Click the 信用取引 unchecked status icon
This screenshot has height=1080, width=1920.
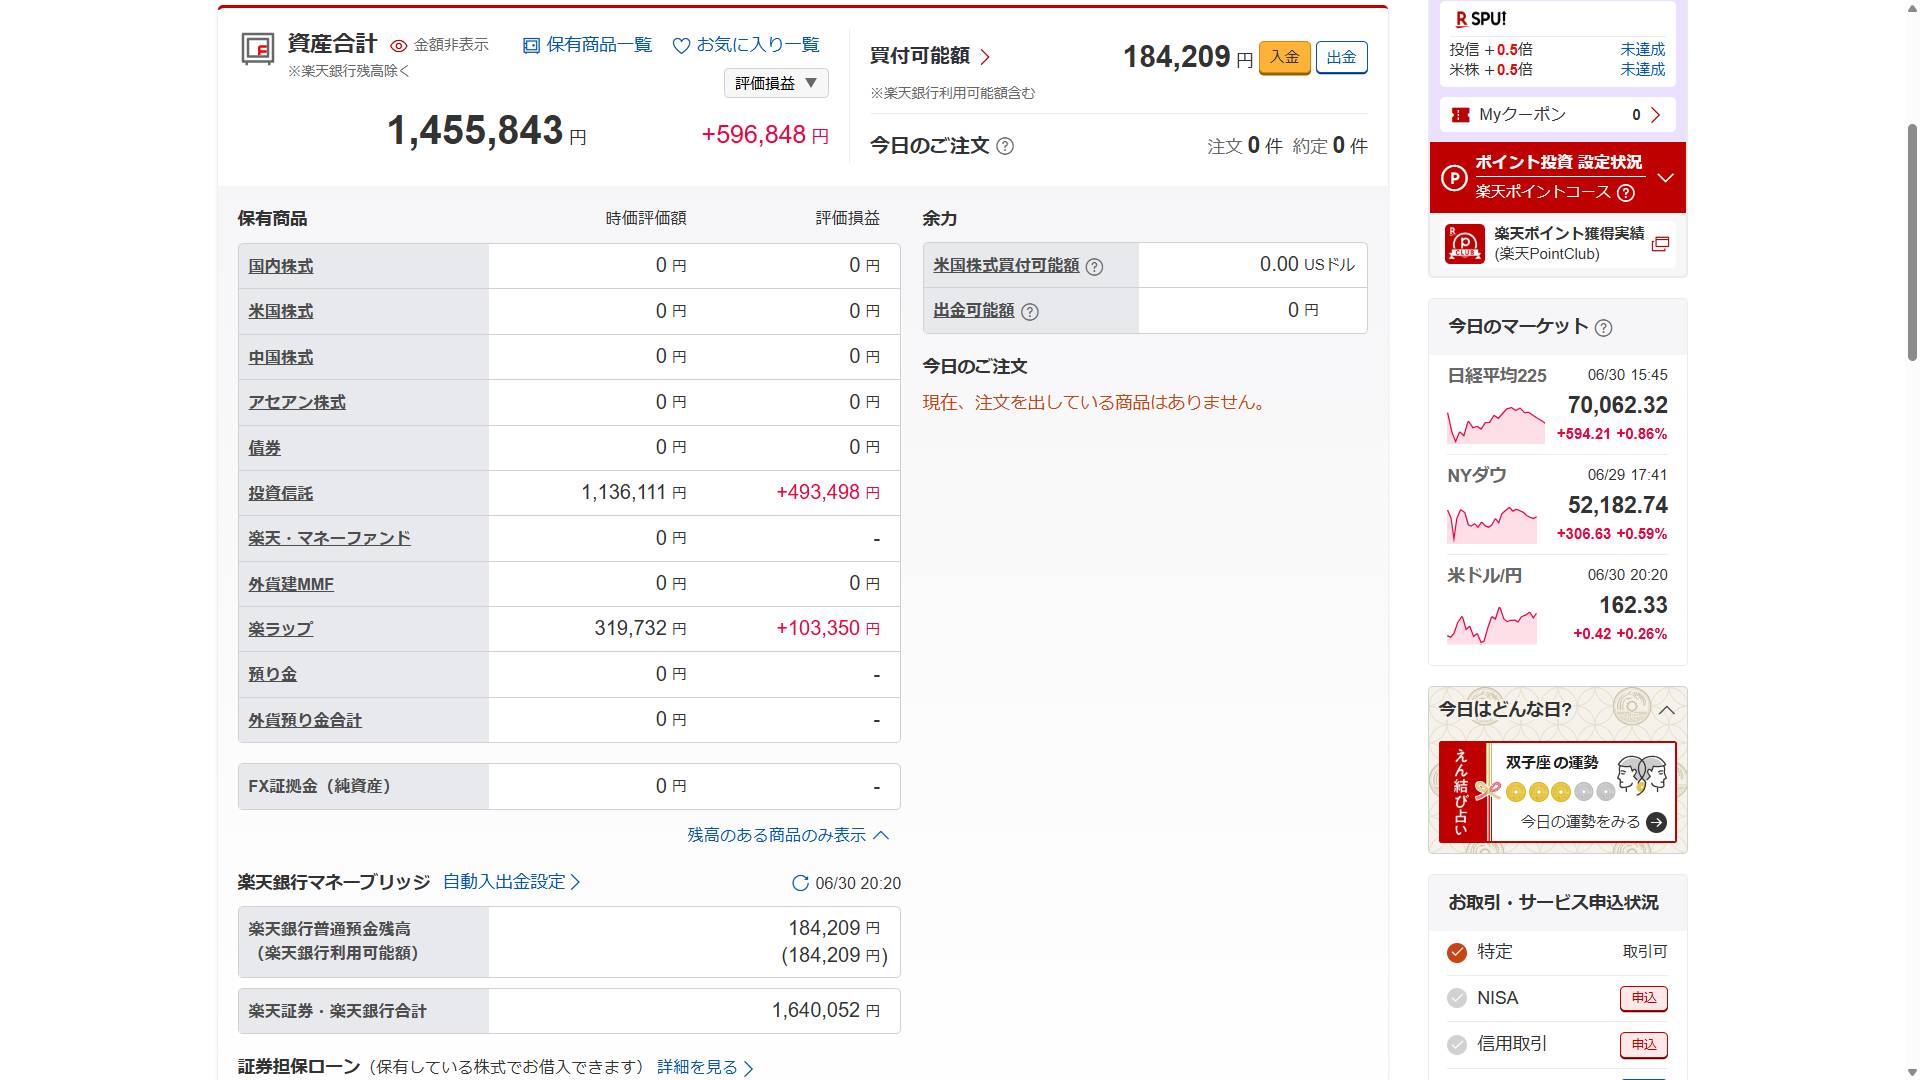tap(1457, 1045)
